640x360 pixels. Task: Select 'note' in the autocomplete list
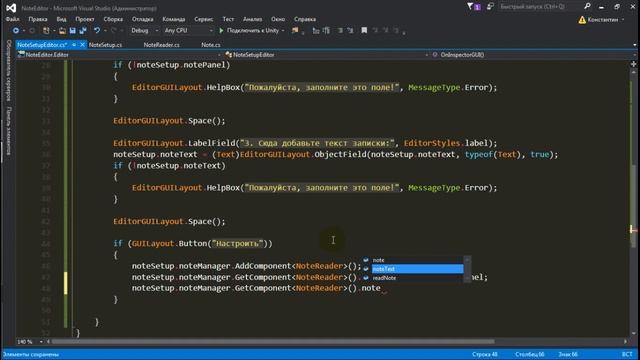(x=413, y=260)
